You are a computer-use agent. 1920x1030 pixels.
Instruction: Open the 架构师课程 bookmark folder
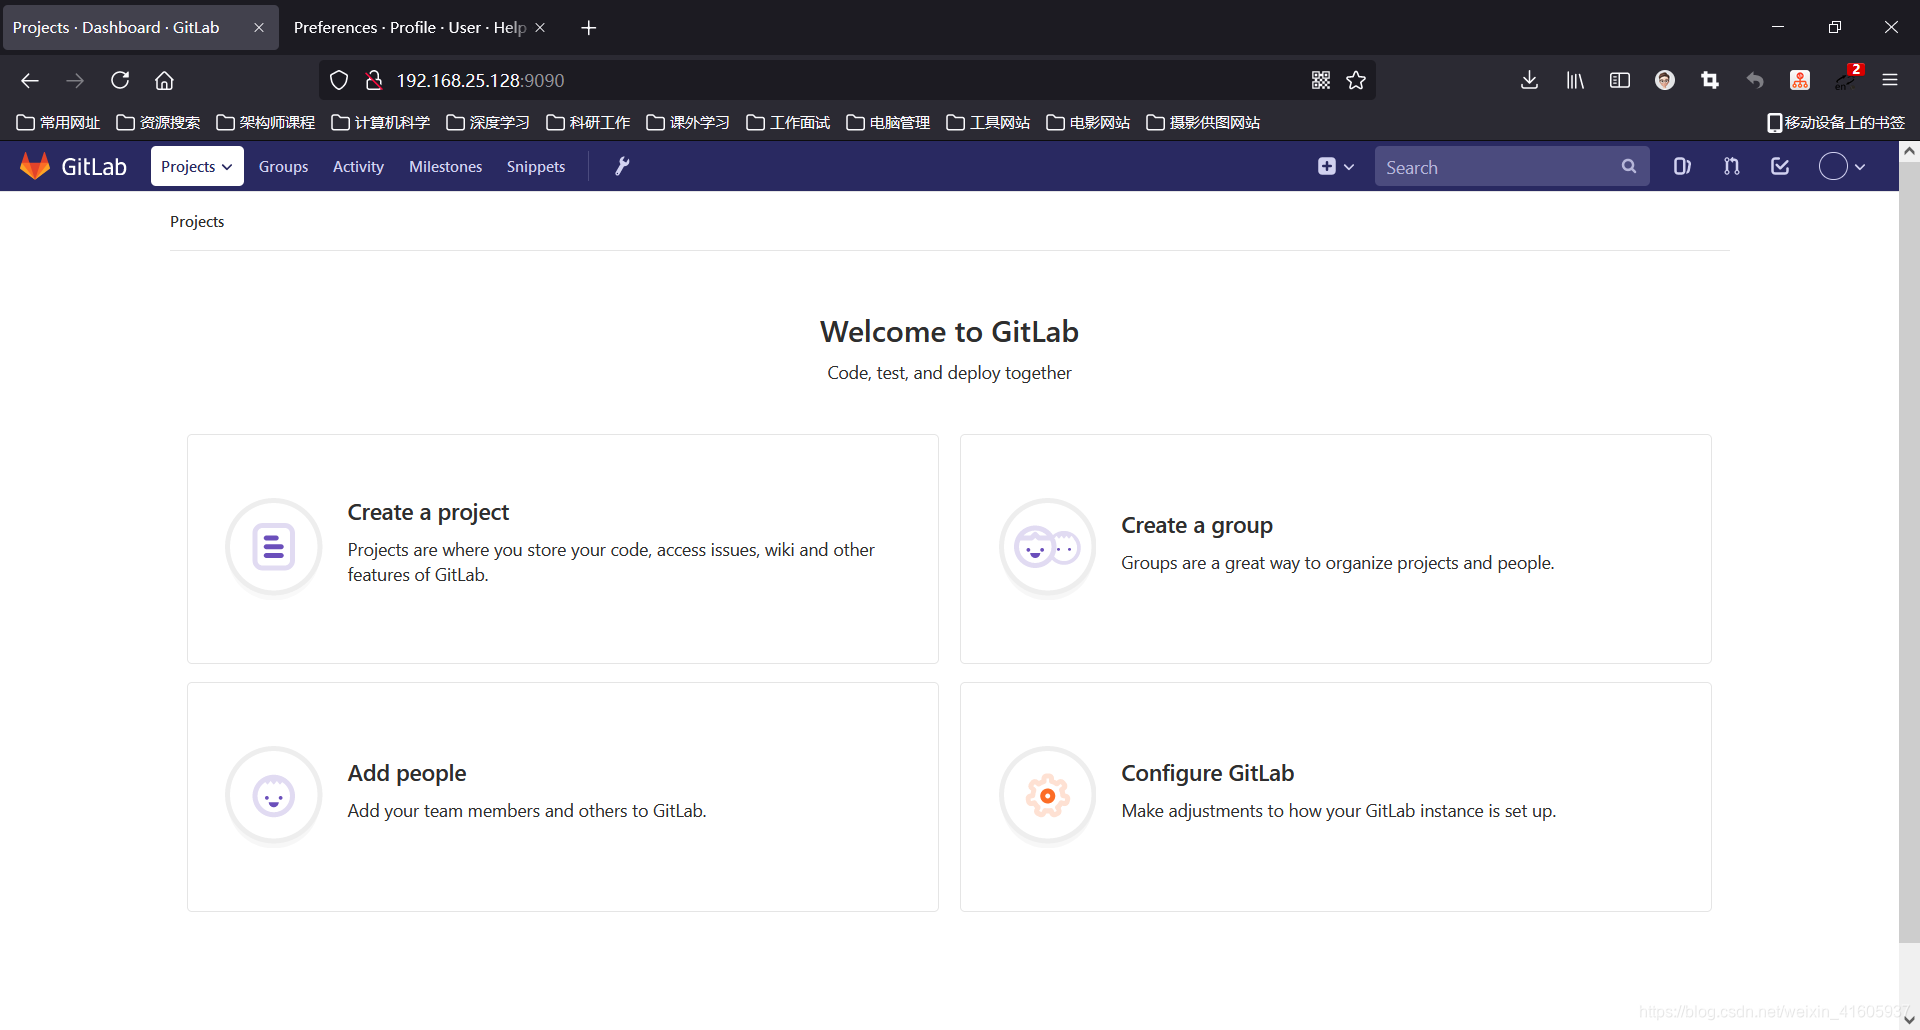point(266,122)
